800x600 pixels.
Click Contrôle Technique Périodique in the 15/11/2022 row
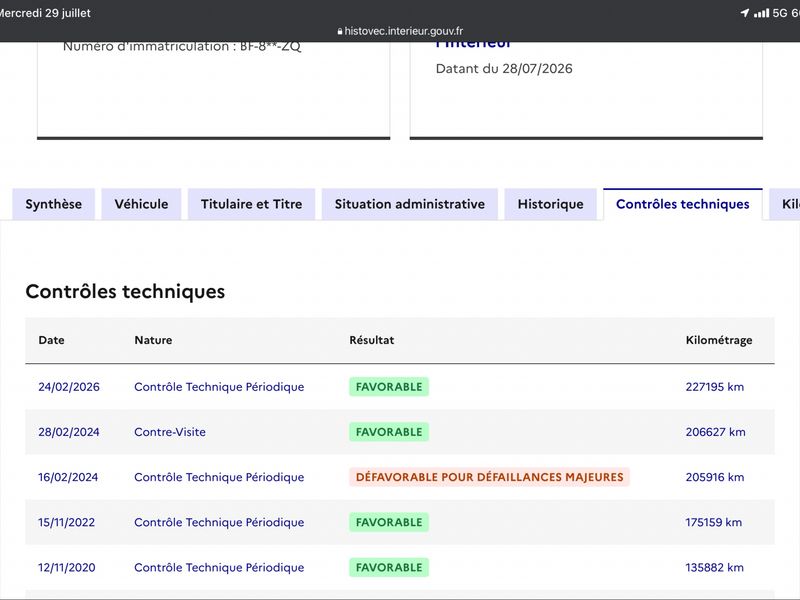pos(219,522)
